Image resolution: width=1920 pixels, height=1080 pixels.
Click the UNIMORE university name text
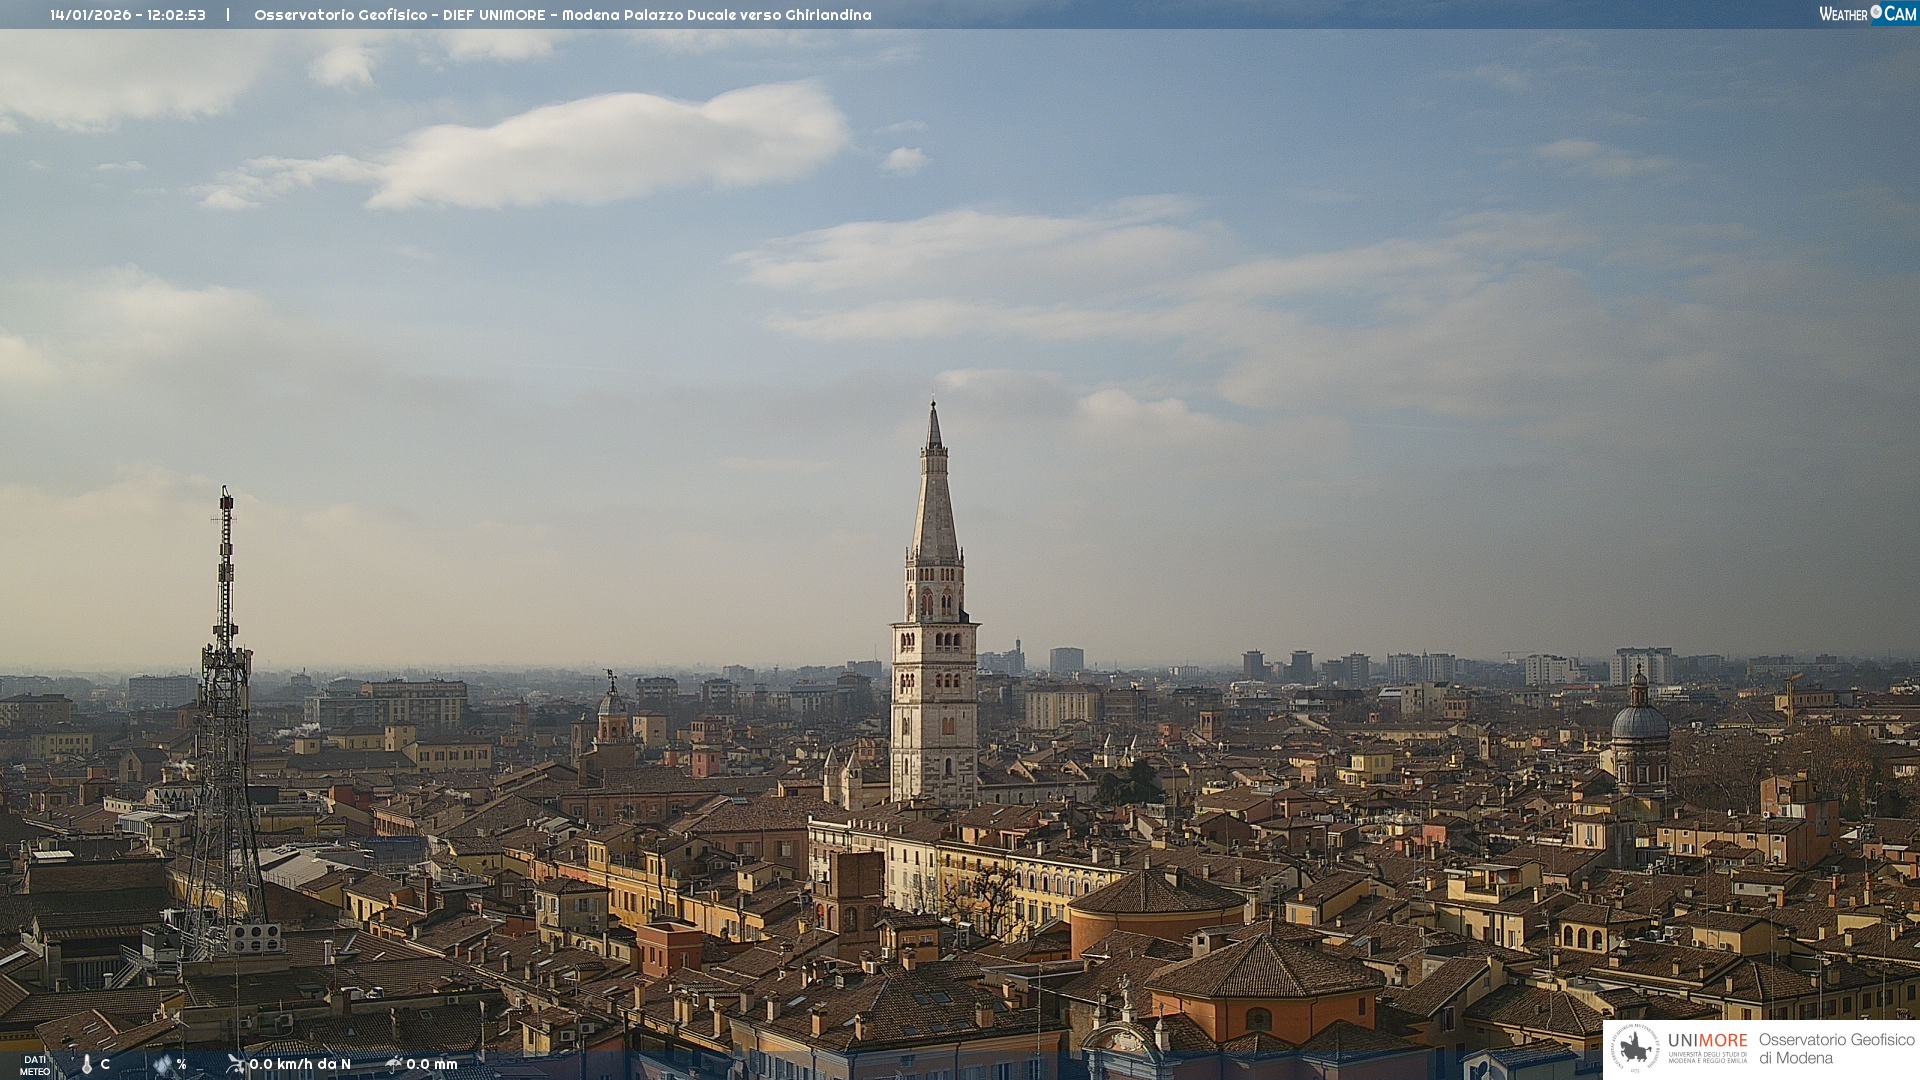click(x=1707, y=1041)
